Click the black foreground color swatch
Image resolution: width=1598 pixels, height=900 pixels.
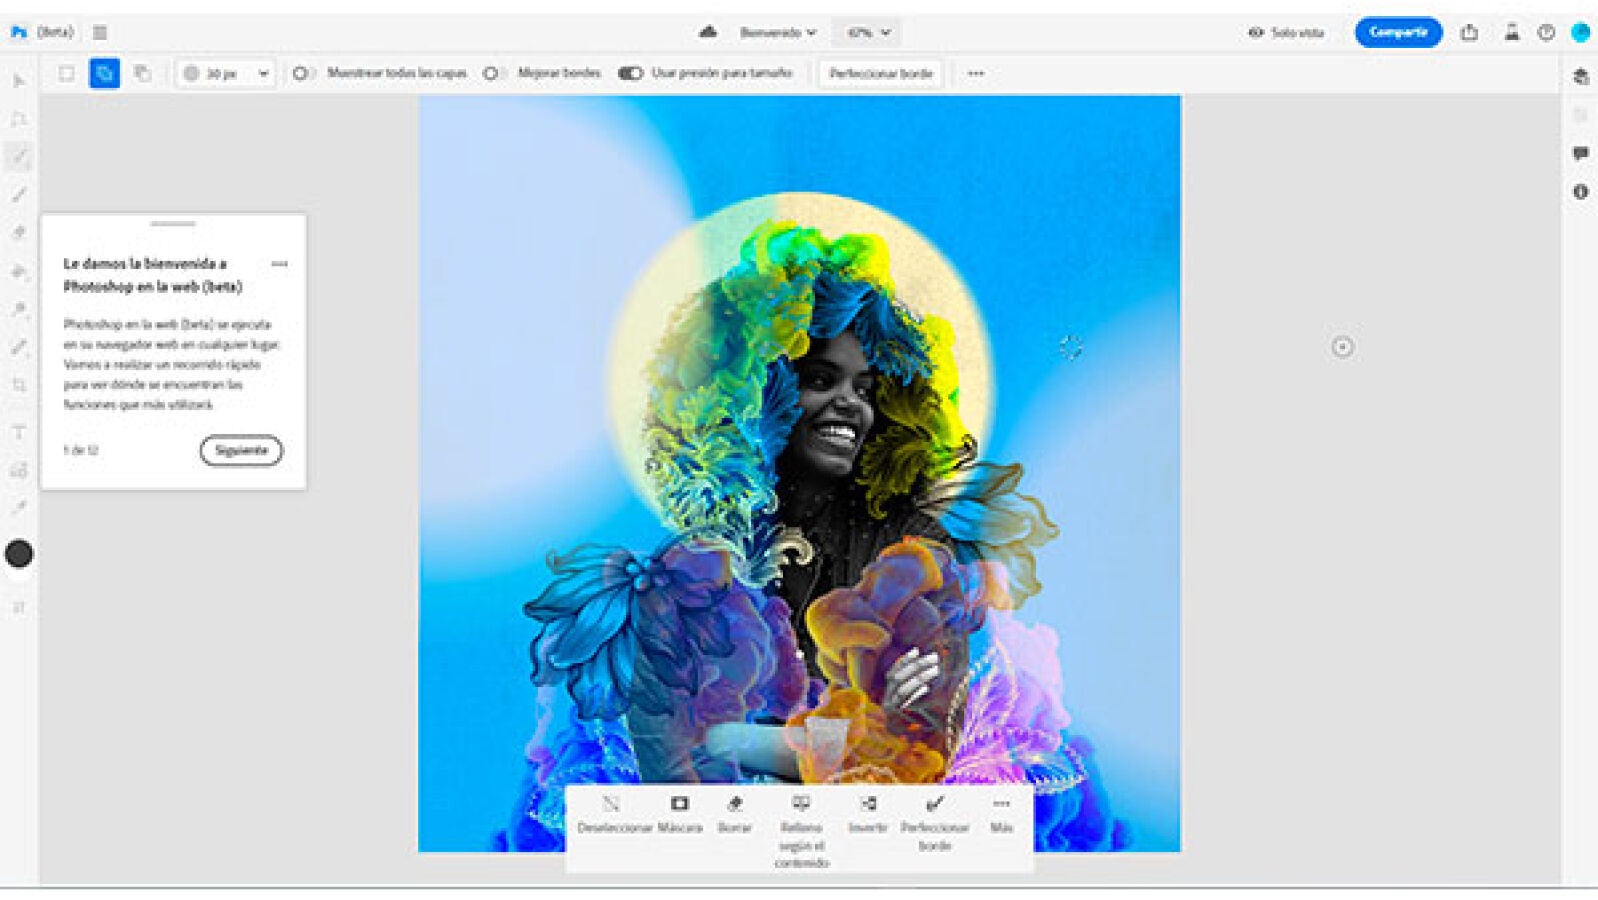(x=19, y=554)
